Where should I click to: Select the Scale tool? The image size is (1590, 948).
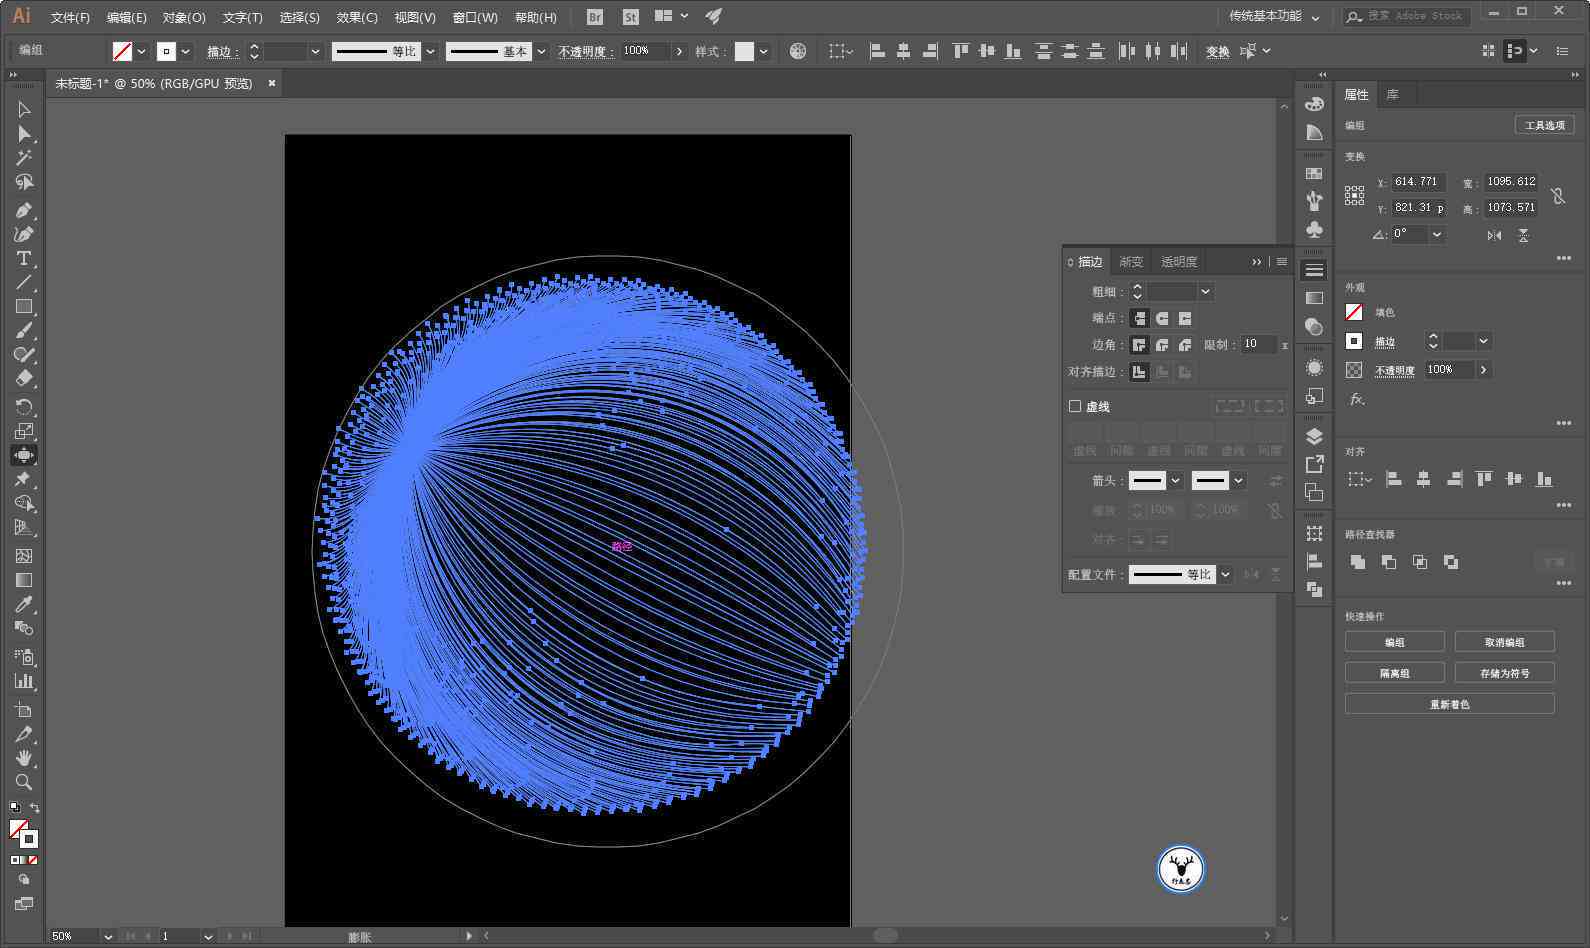click(24, 430)
